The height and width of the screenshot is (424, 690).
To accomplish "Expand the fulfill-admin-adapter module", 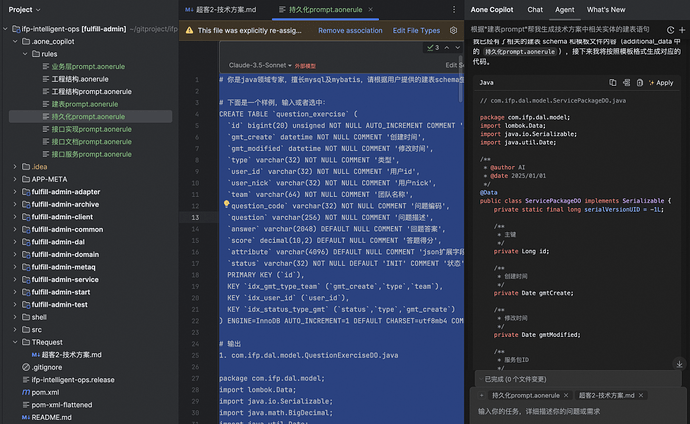I will click(15, 192).
